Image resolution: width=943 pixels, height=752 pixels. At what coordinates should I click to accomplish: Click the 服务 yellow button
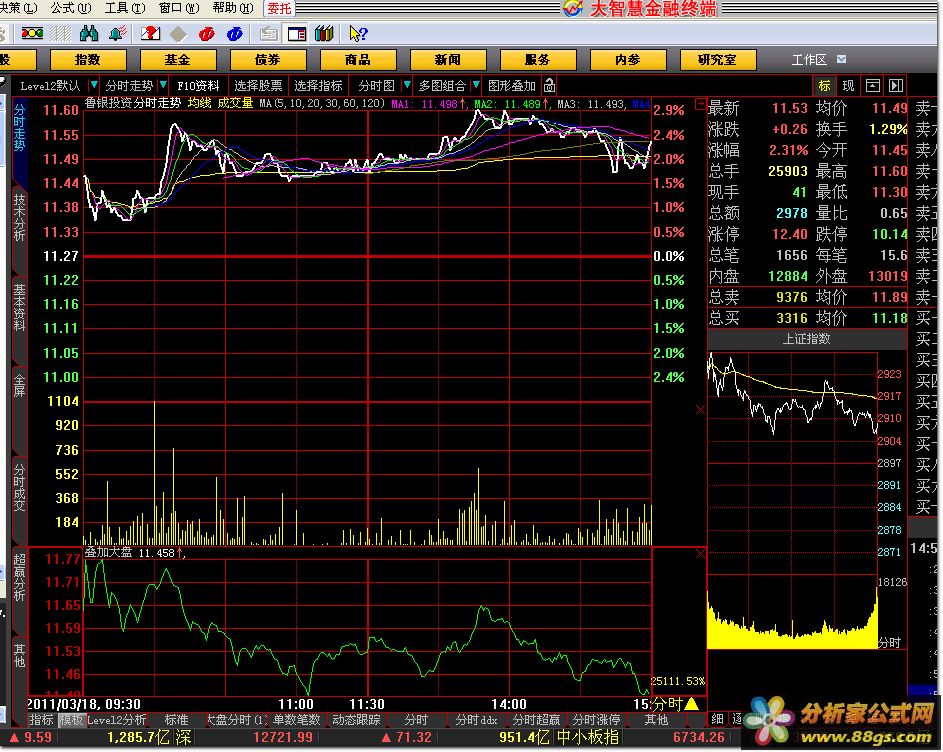point(538,60)
